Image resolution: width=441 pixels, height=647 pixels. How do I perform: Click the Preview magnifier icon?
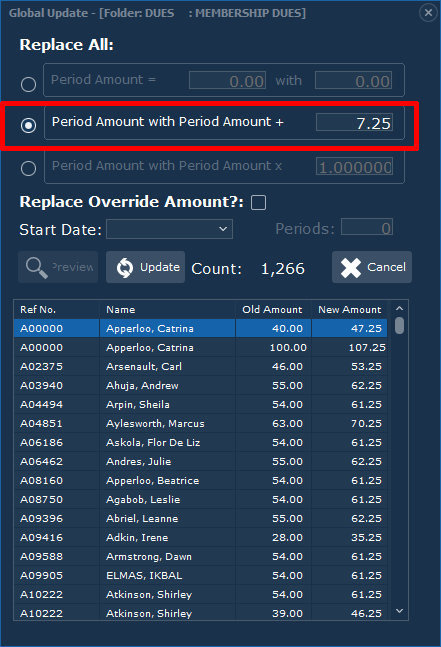[37, 267]
